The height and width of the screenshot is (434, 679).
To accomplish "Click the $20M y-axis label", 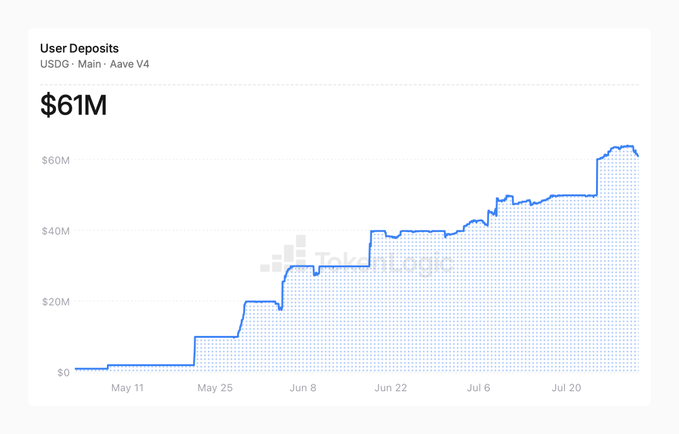I will (x=55, y=302).
